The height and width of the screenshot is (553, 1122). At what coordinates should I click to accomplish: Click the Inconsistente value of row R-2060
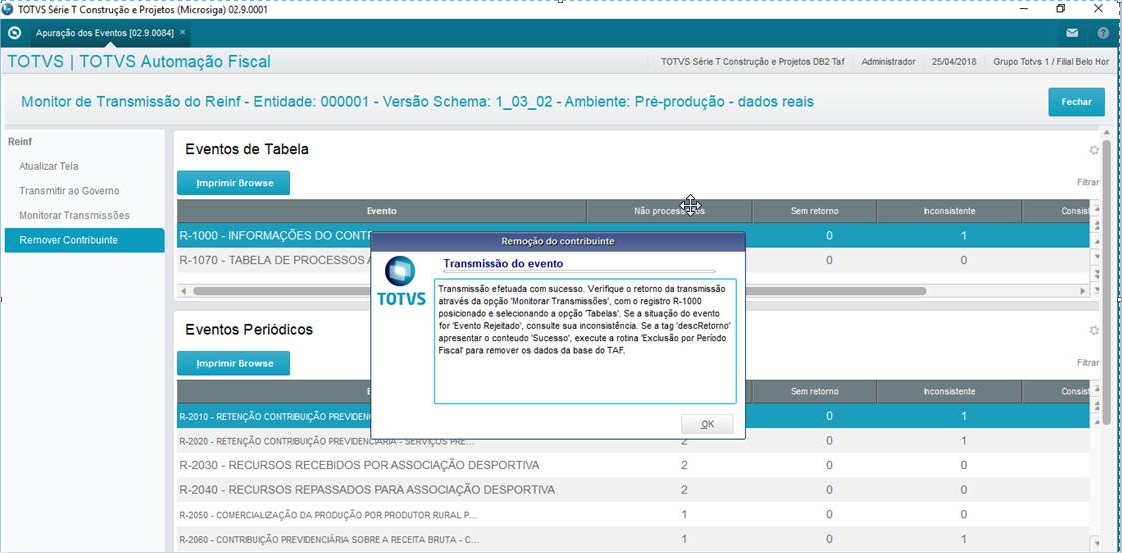tap(964, 539)
